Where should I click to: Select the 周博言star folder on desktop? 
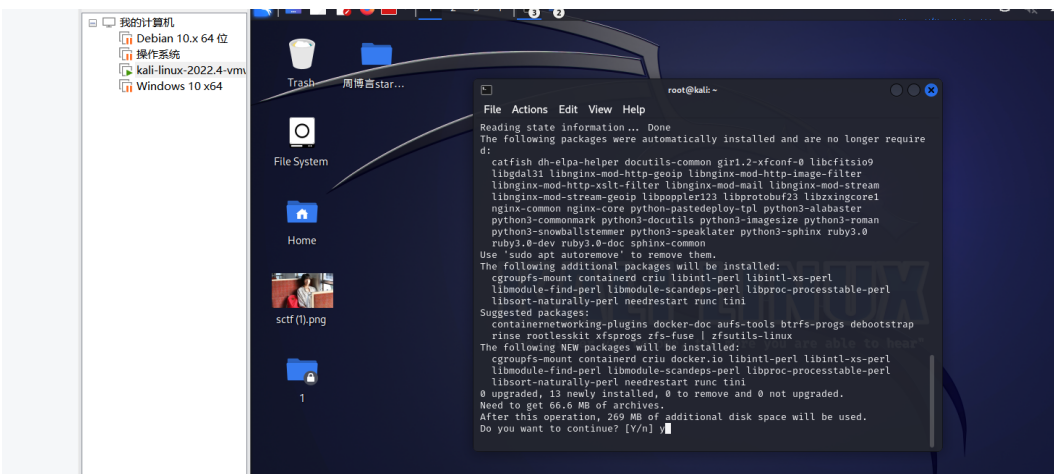pos(375,65)
